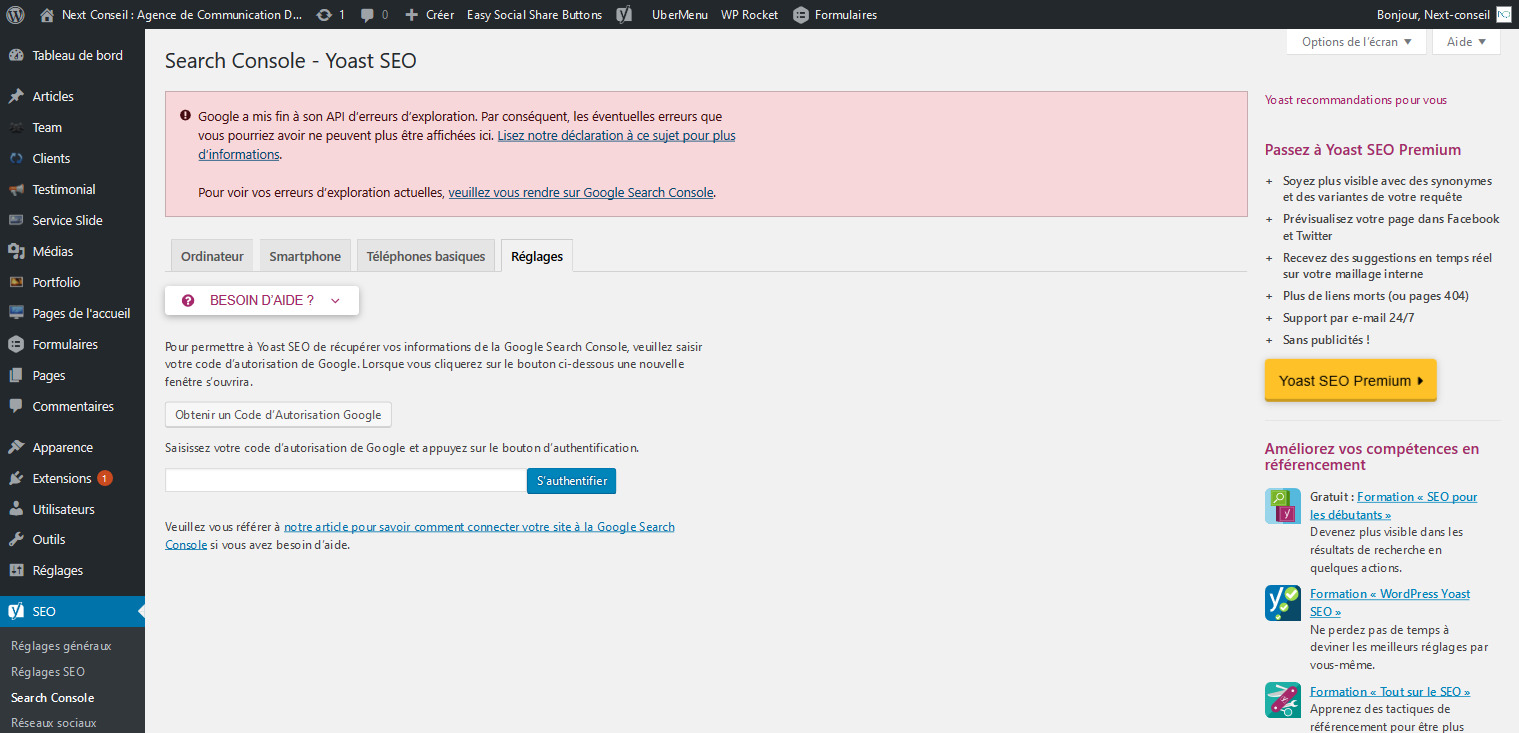Click the Tableau de bord dashboard icon
The image size is (1519, 733).
coord(16,55)
